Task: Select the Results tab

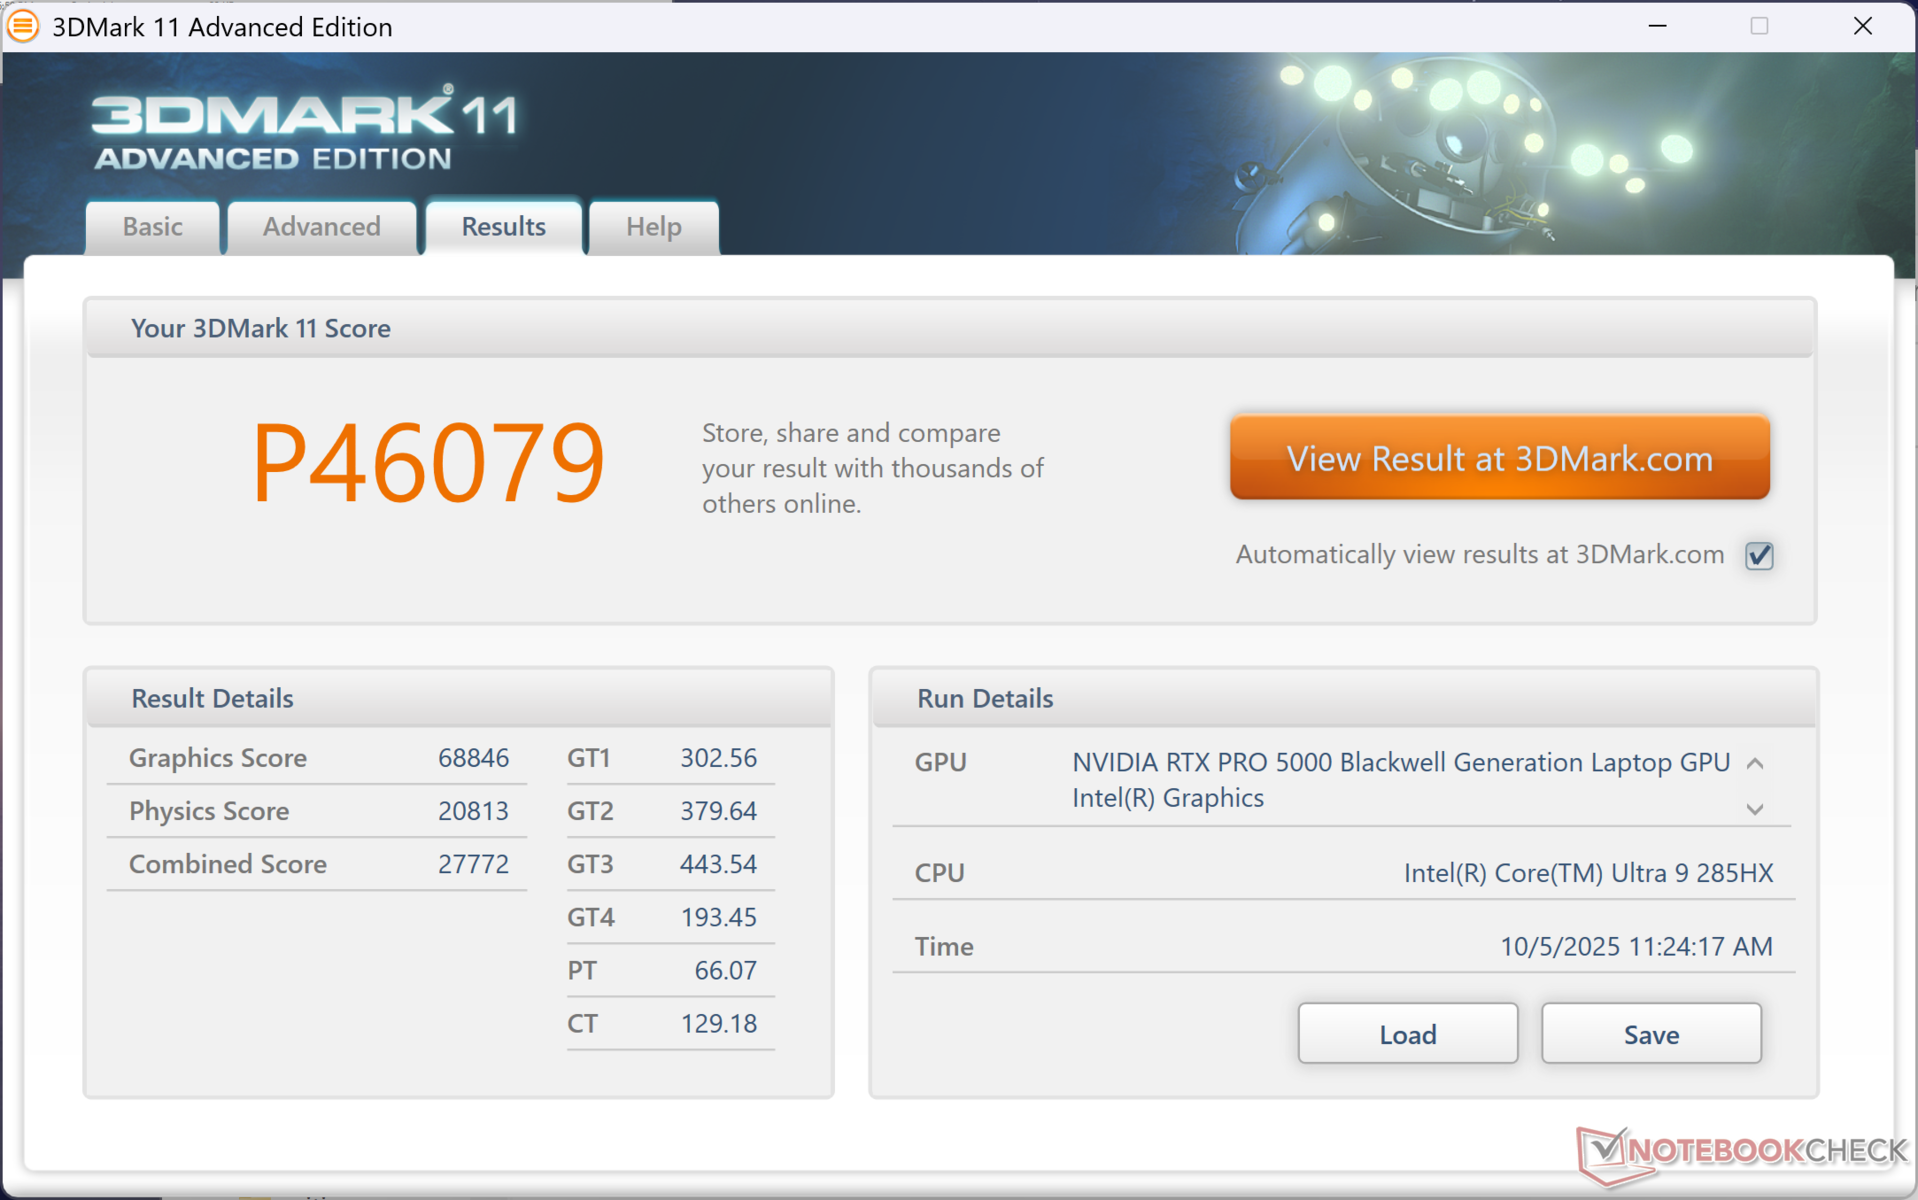Action: (x=503, y=227)
